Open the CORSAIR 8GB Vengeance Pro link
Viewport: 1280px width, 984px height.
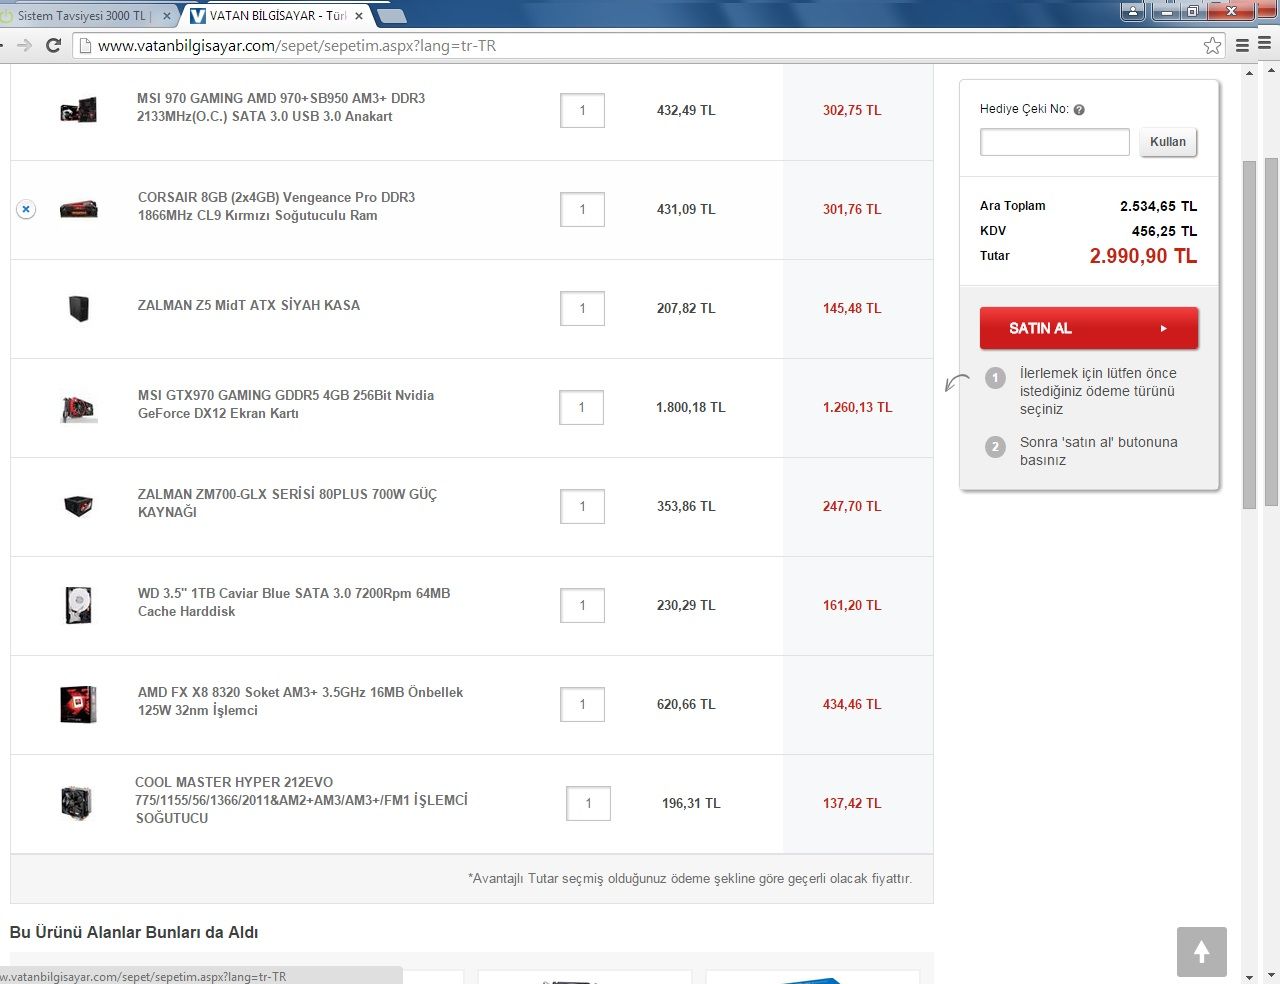(x=277, y=206)
